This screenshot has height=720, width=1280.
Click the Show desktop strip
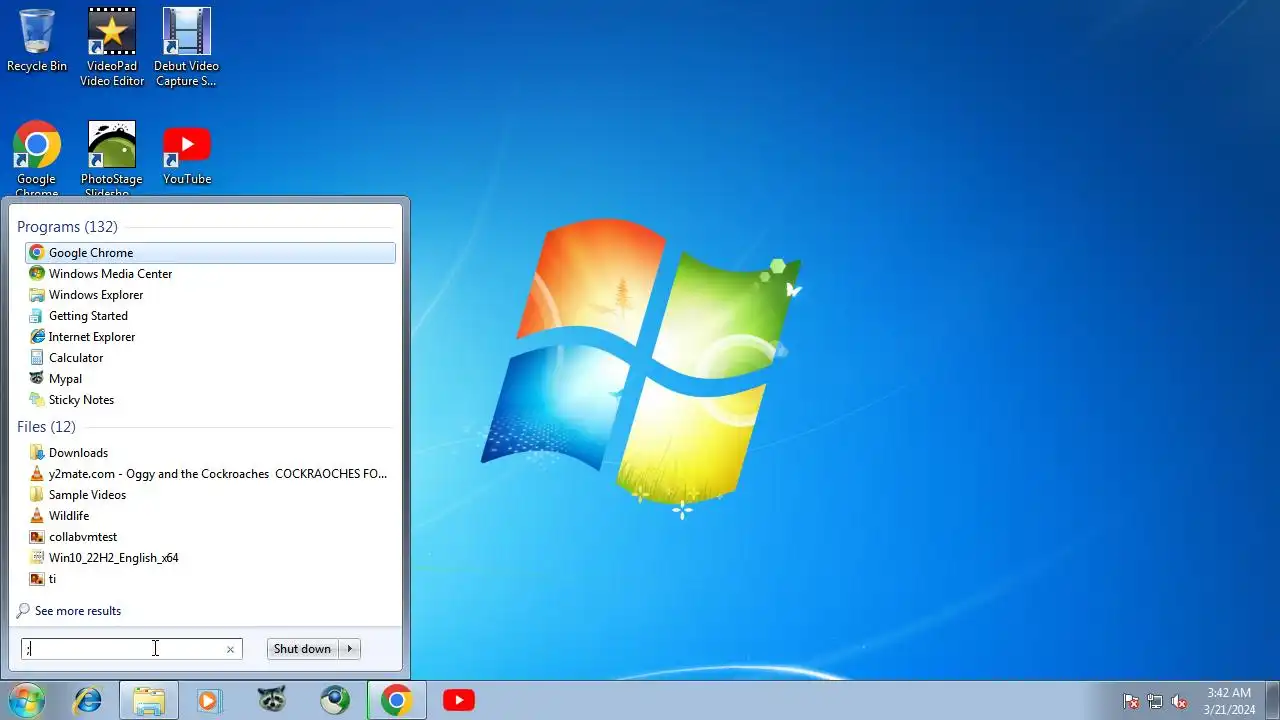(x=1272, y=700)
